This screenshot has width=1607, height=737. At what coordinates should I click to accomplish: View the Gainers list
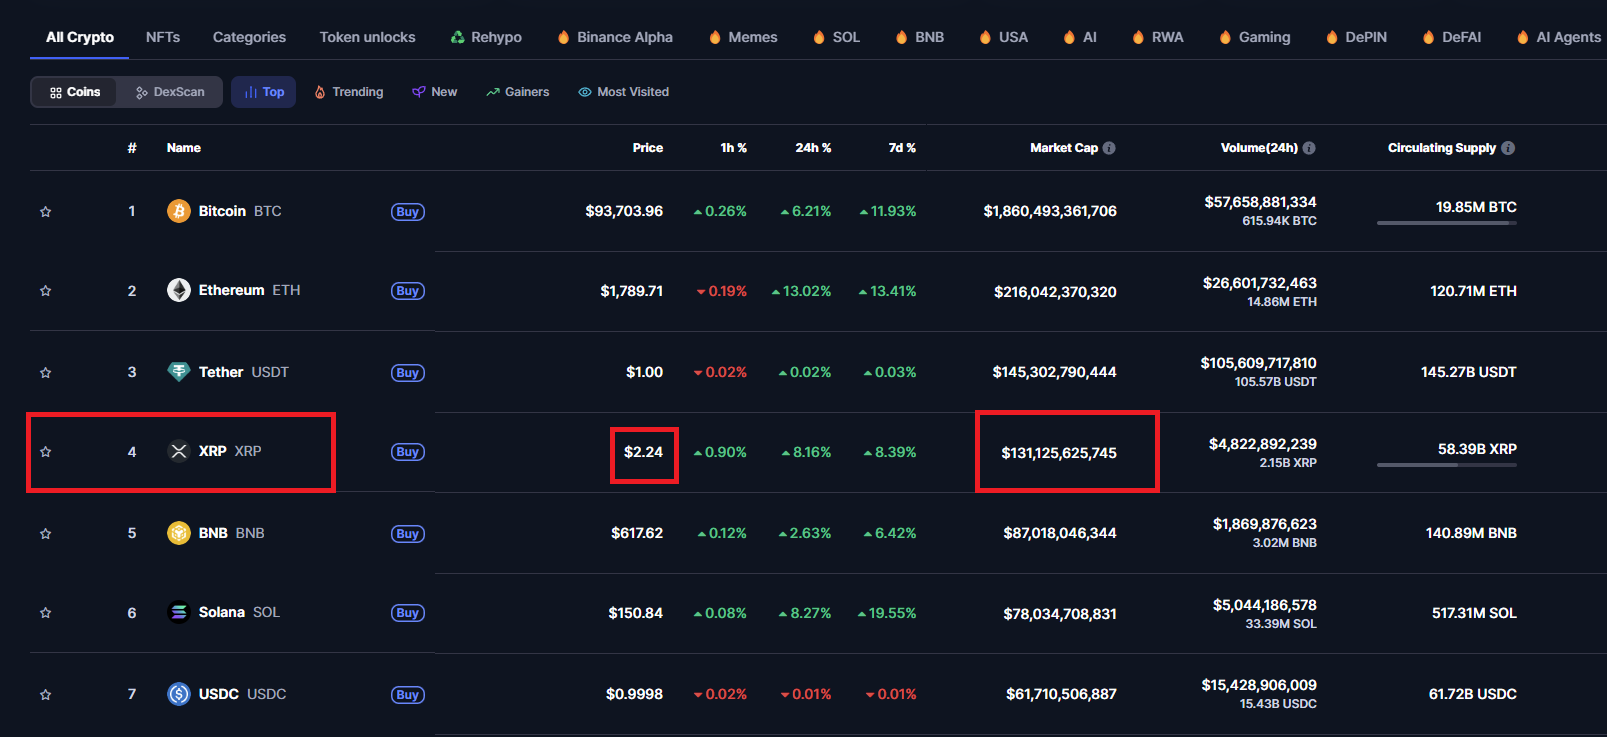click(x=518, y=92)
